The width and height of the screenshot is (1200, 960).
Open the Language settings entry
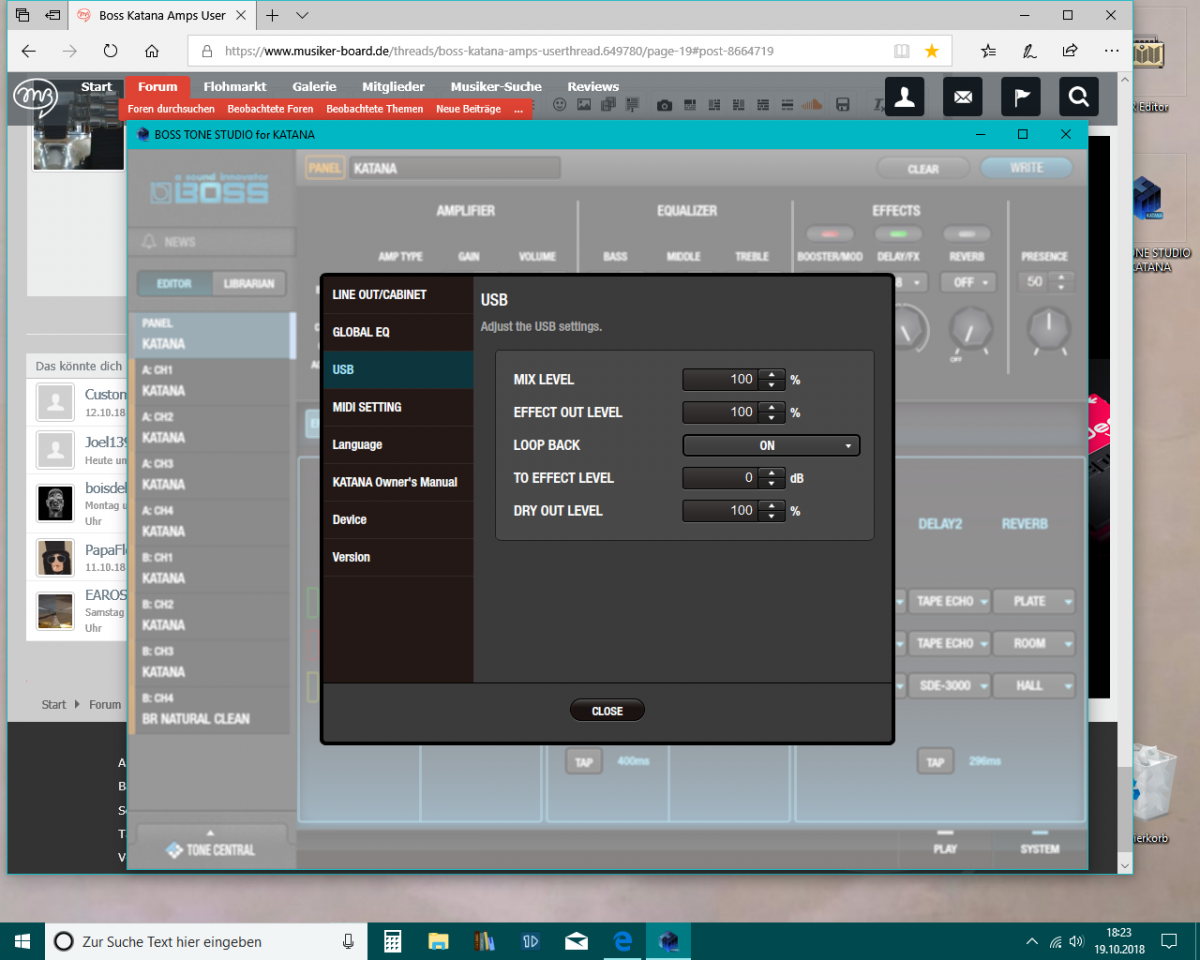[398, 444]
